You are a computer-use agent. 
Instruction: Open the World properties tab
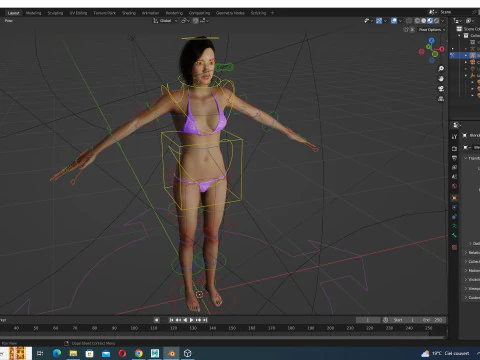[454, 186]
